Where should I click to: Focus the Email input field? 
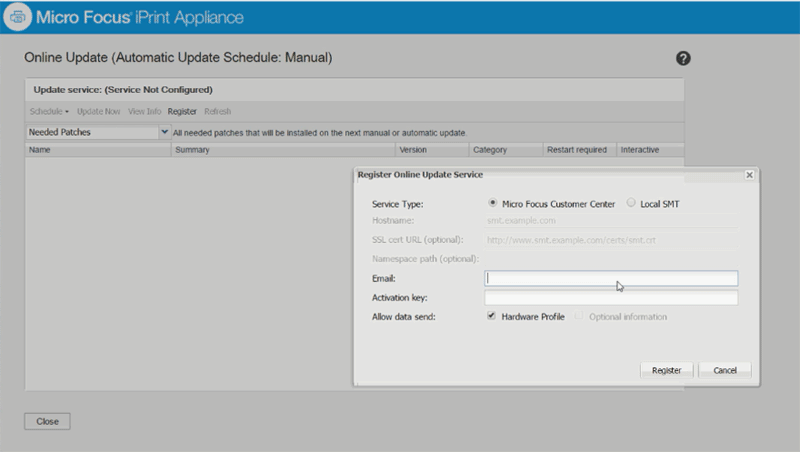(611, 278)
